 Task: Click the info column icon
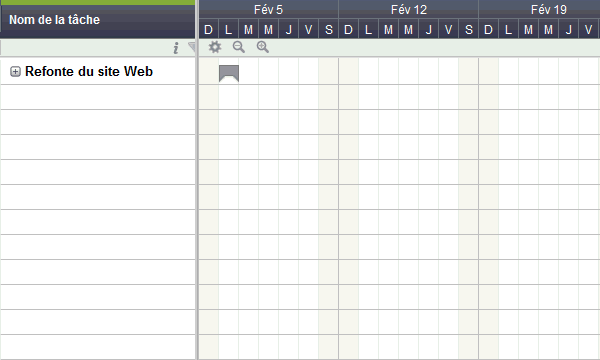click(176, 48)
